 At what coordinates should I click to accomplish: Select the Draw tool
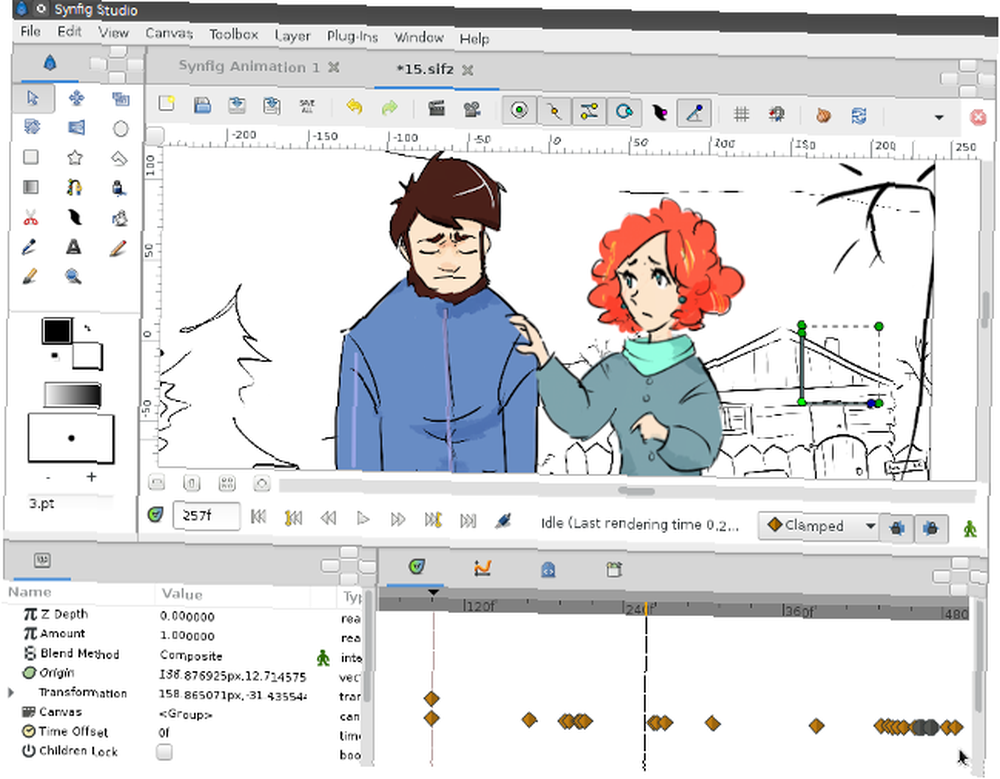[x=119, y=188]
